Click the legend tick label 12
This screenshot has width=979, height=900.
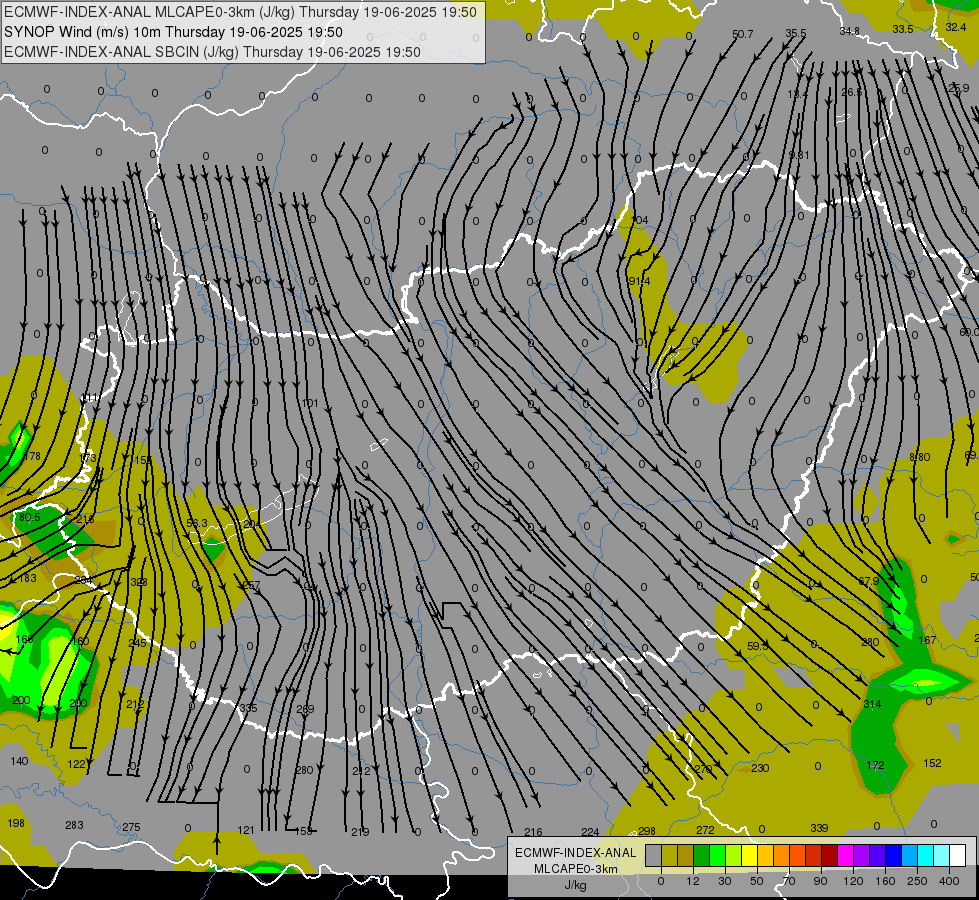[x=692, y=881]
